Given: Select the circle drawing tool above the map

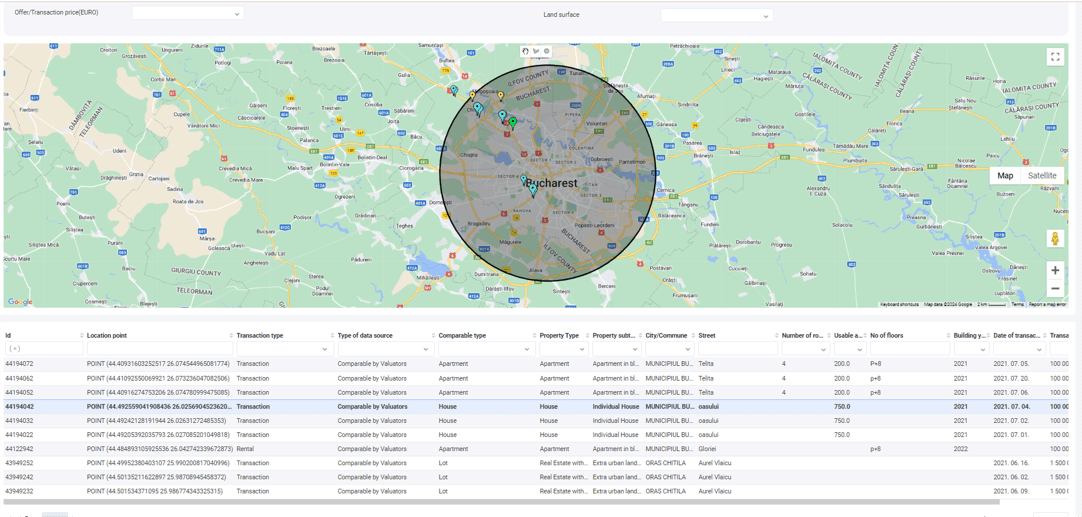Looking at the screenshot, I should tap(547, 51).
